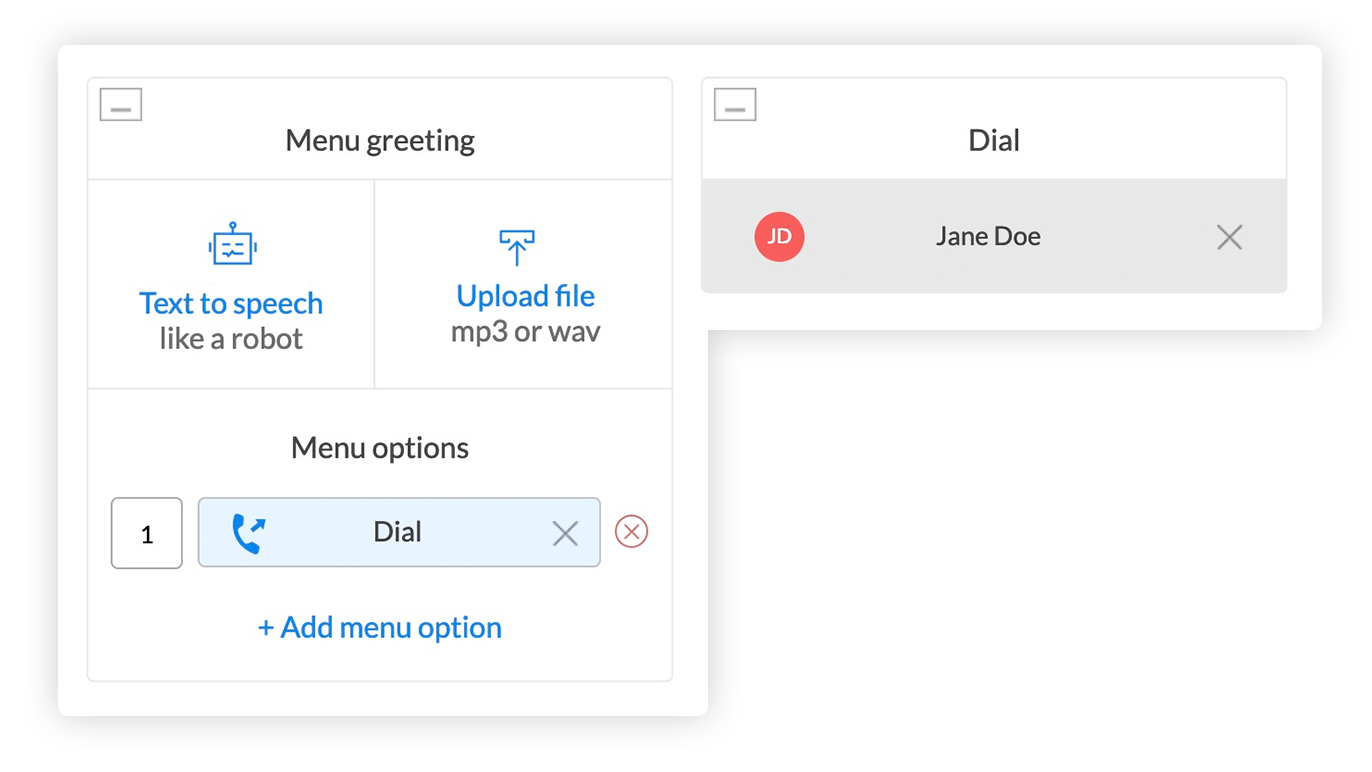Click '+ Add menu option'

(380, 628)
